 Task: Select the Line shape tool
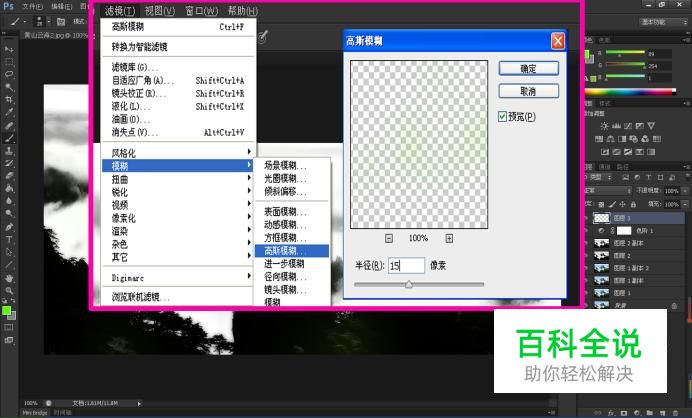pyautogui.click(x=9, y=265)
